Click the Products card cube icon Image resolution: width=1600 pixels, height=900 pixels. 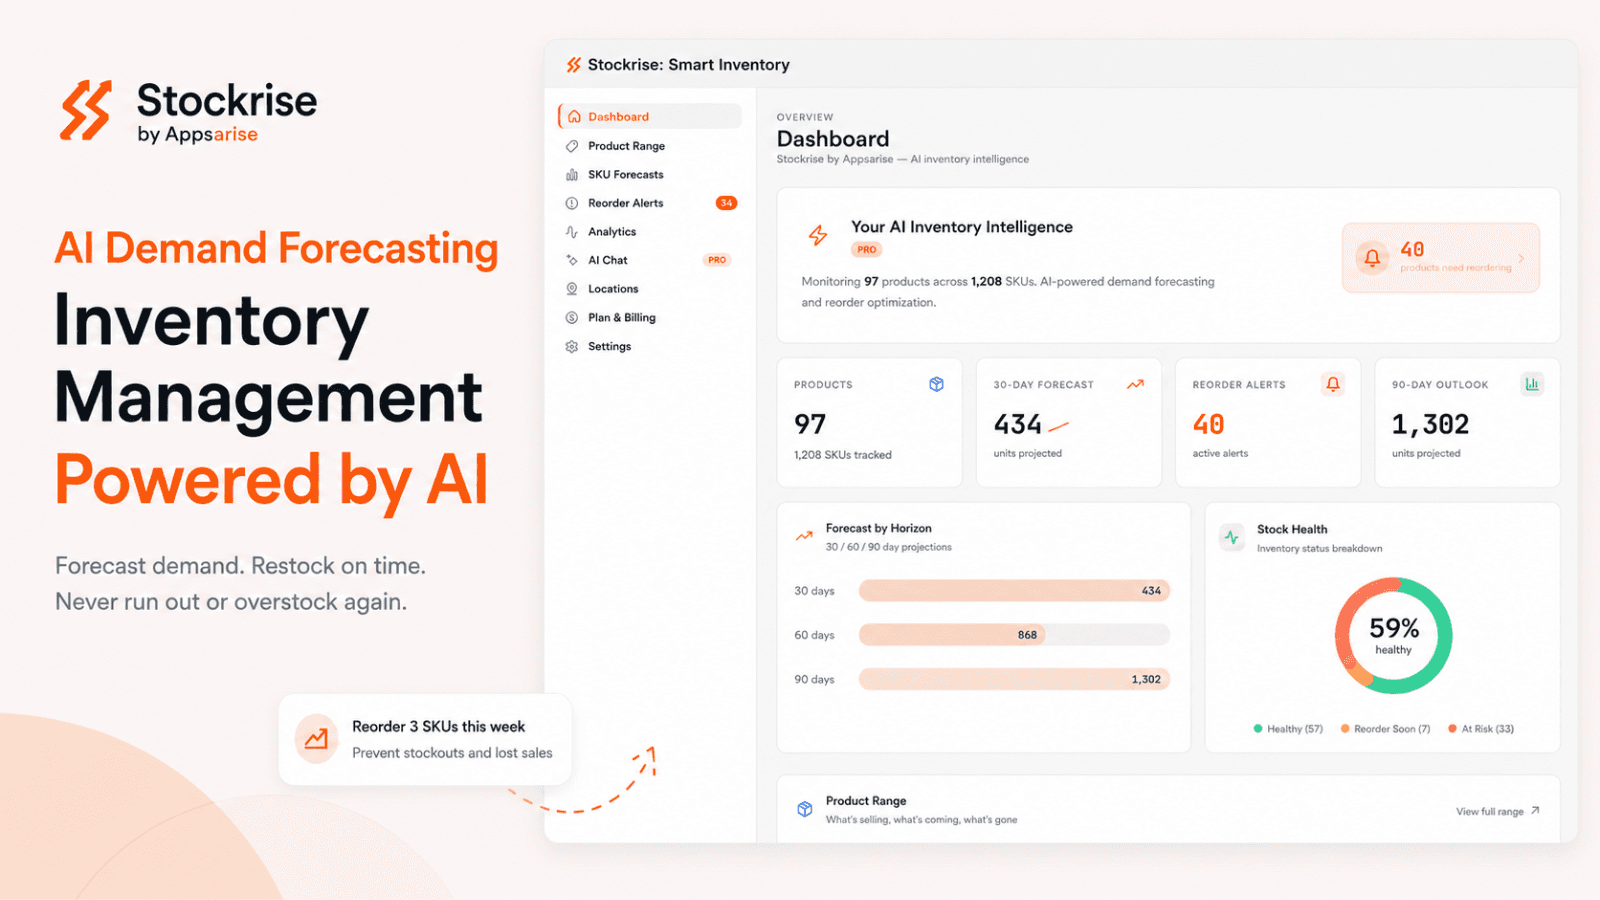[x=936, y=384]
